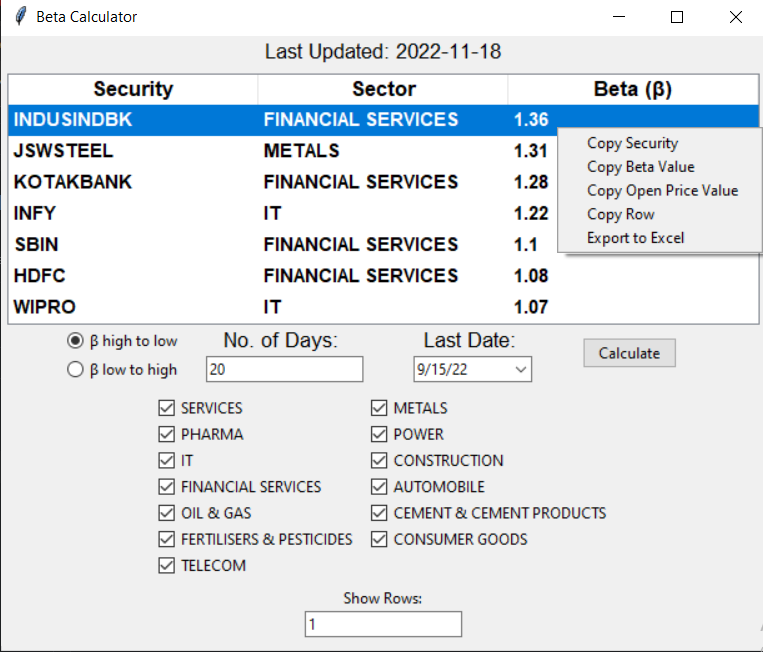
Task: Uncheck the METALS sector checkbox
Action: (x=379, y=408)
